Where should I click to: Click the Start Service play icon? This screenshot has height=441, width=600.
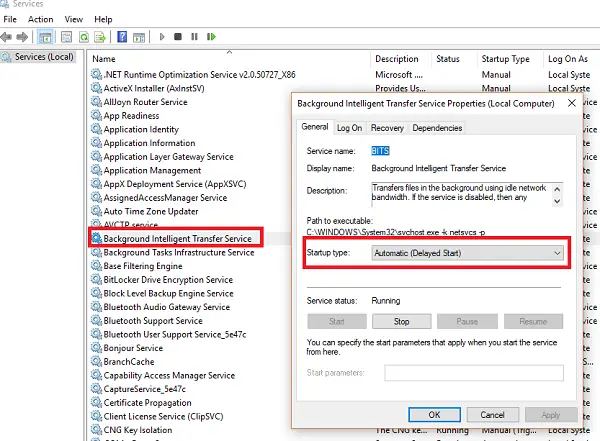click(x=162, y=37)
